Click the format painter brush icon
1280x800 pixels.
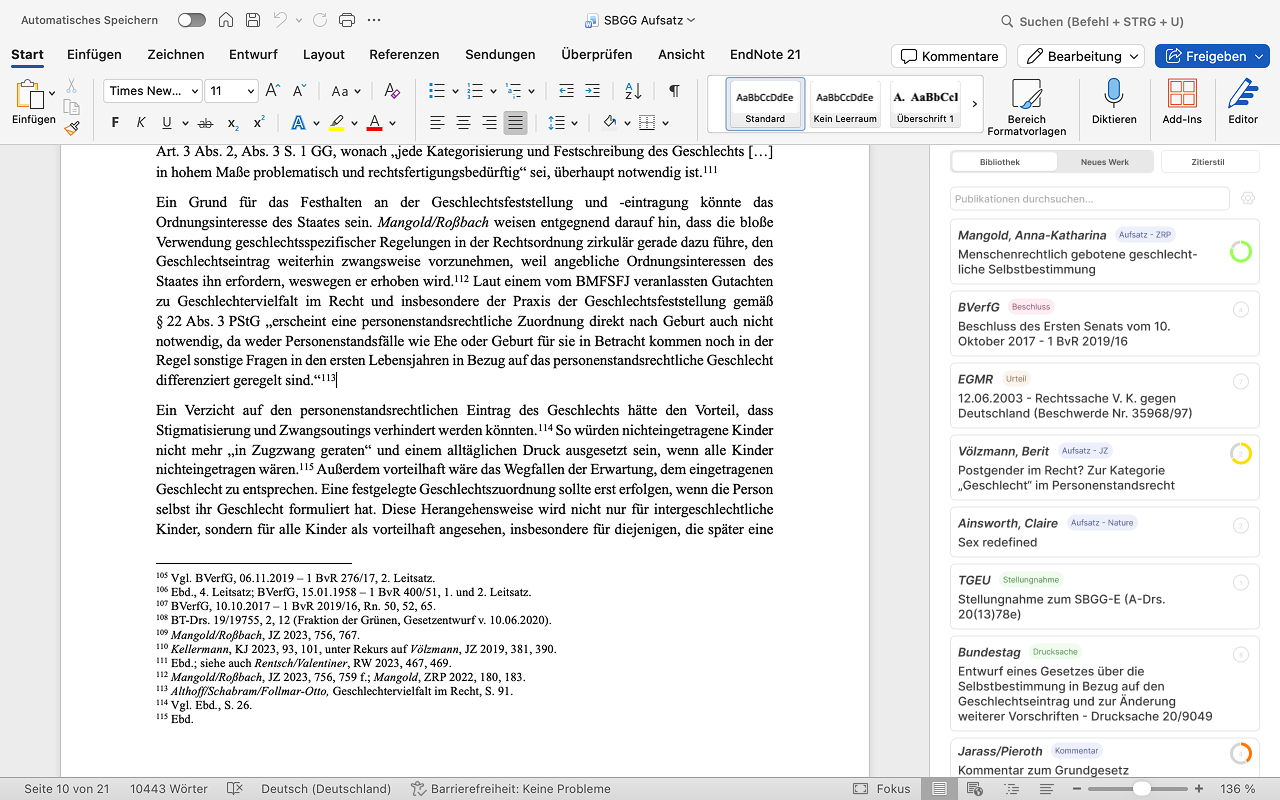pyautogui.click(x=72, y=128)
